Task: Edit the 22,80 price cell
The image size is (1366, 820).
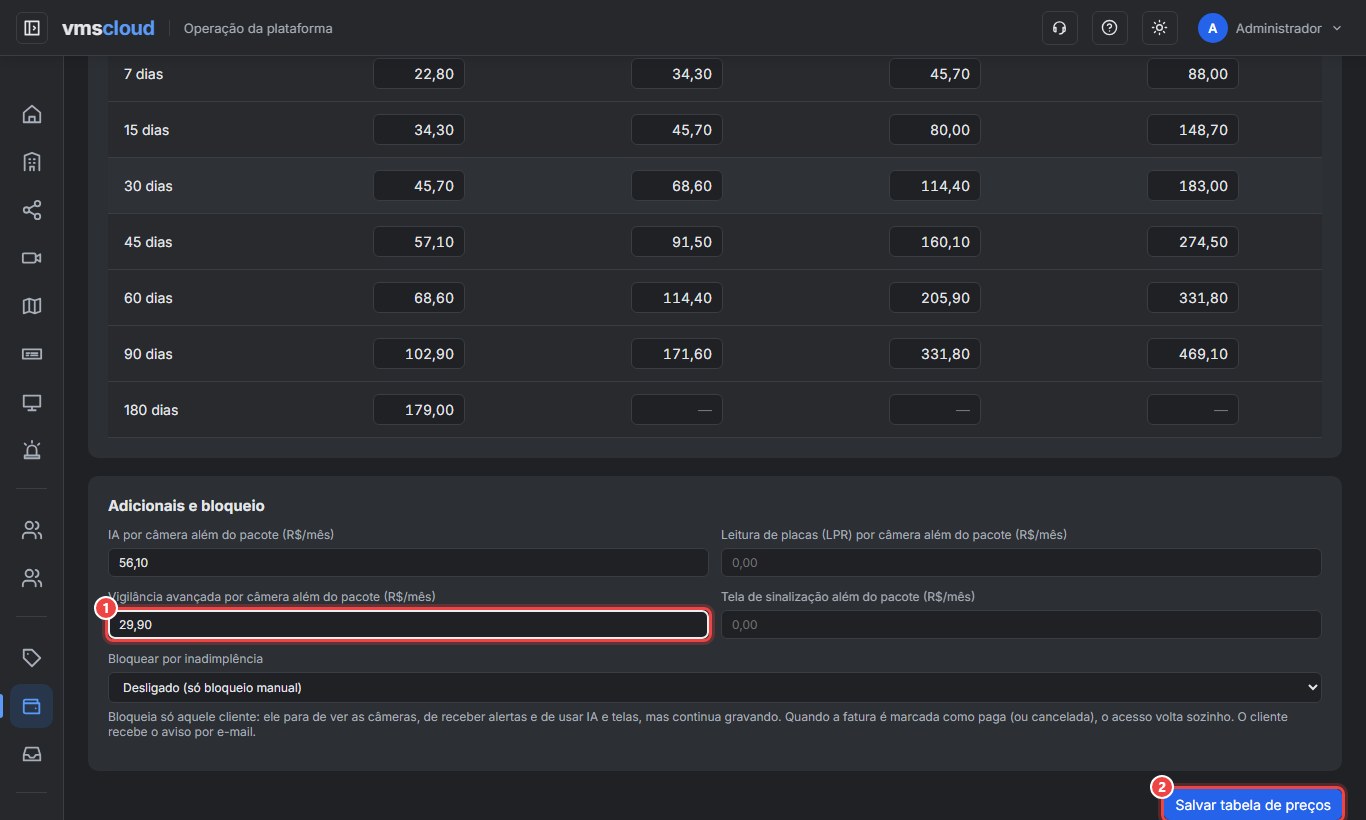Action: point(418,74)
